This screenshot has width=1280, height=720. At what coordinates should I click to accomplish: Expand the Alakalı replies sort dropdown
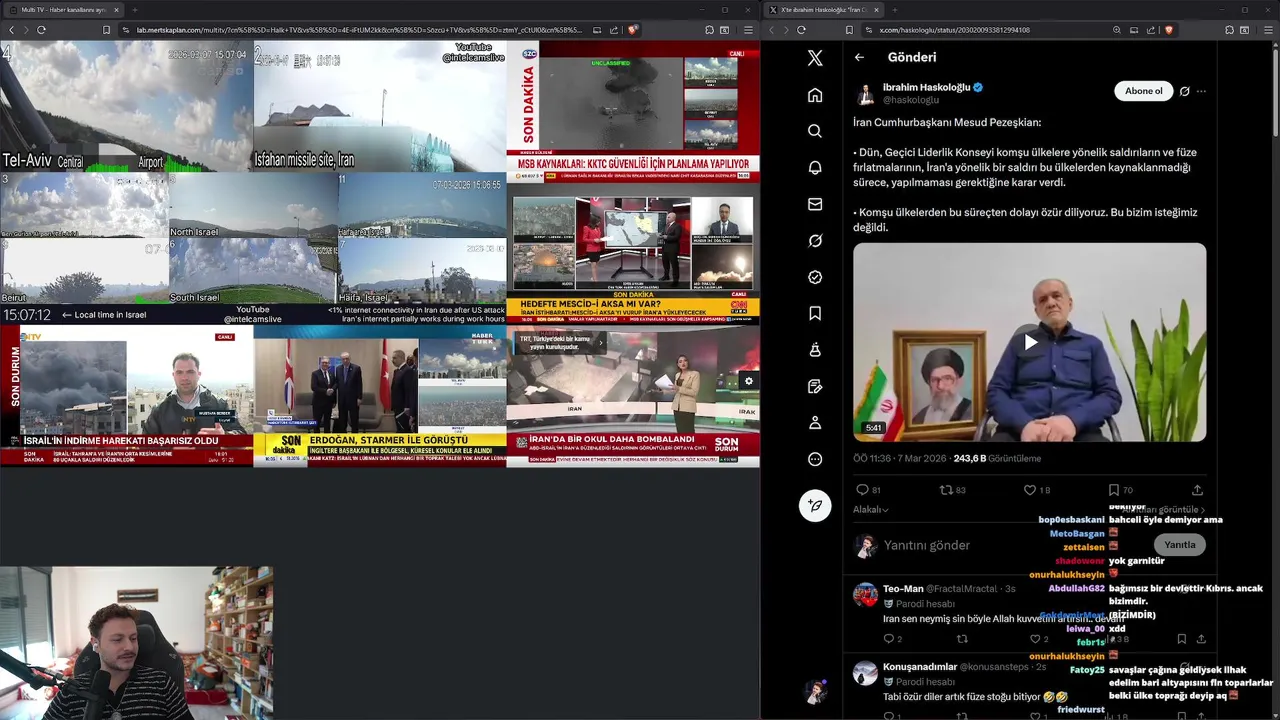click(x=870, y=510)
